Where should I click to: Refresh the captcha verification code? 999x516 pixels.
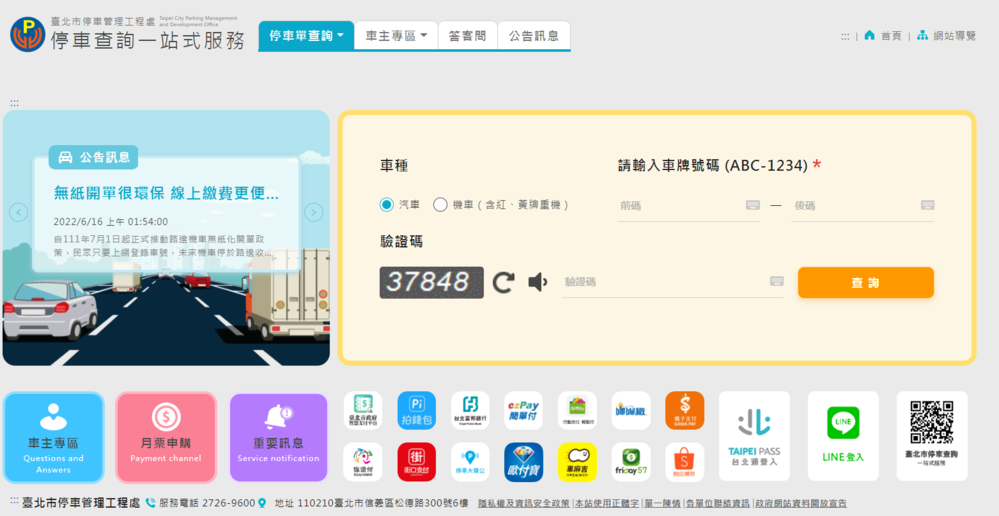[503, 282]
